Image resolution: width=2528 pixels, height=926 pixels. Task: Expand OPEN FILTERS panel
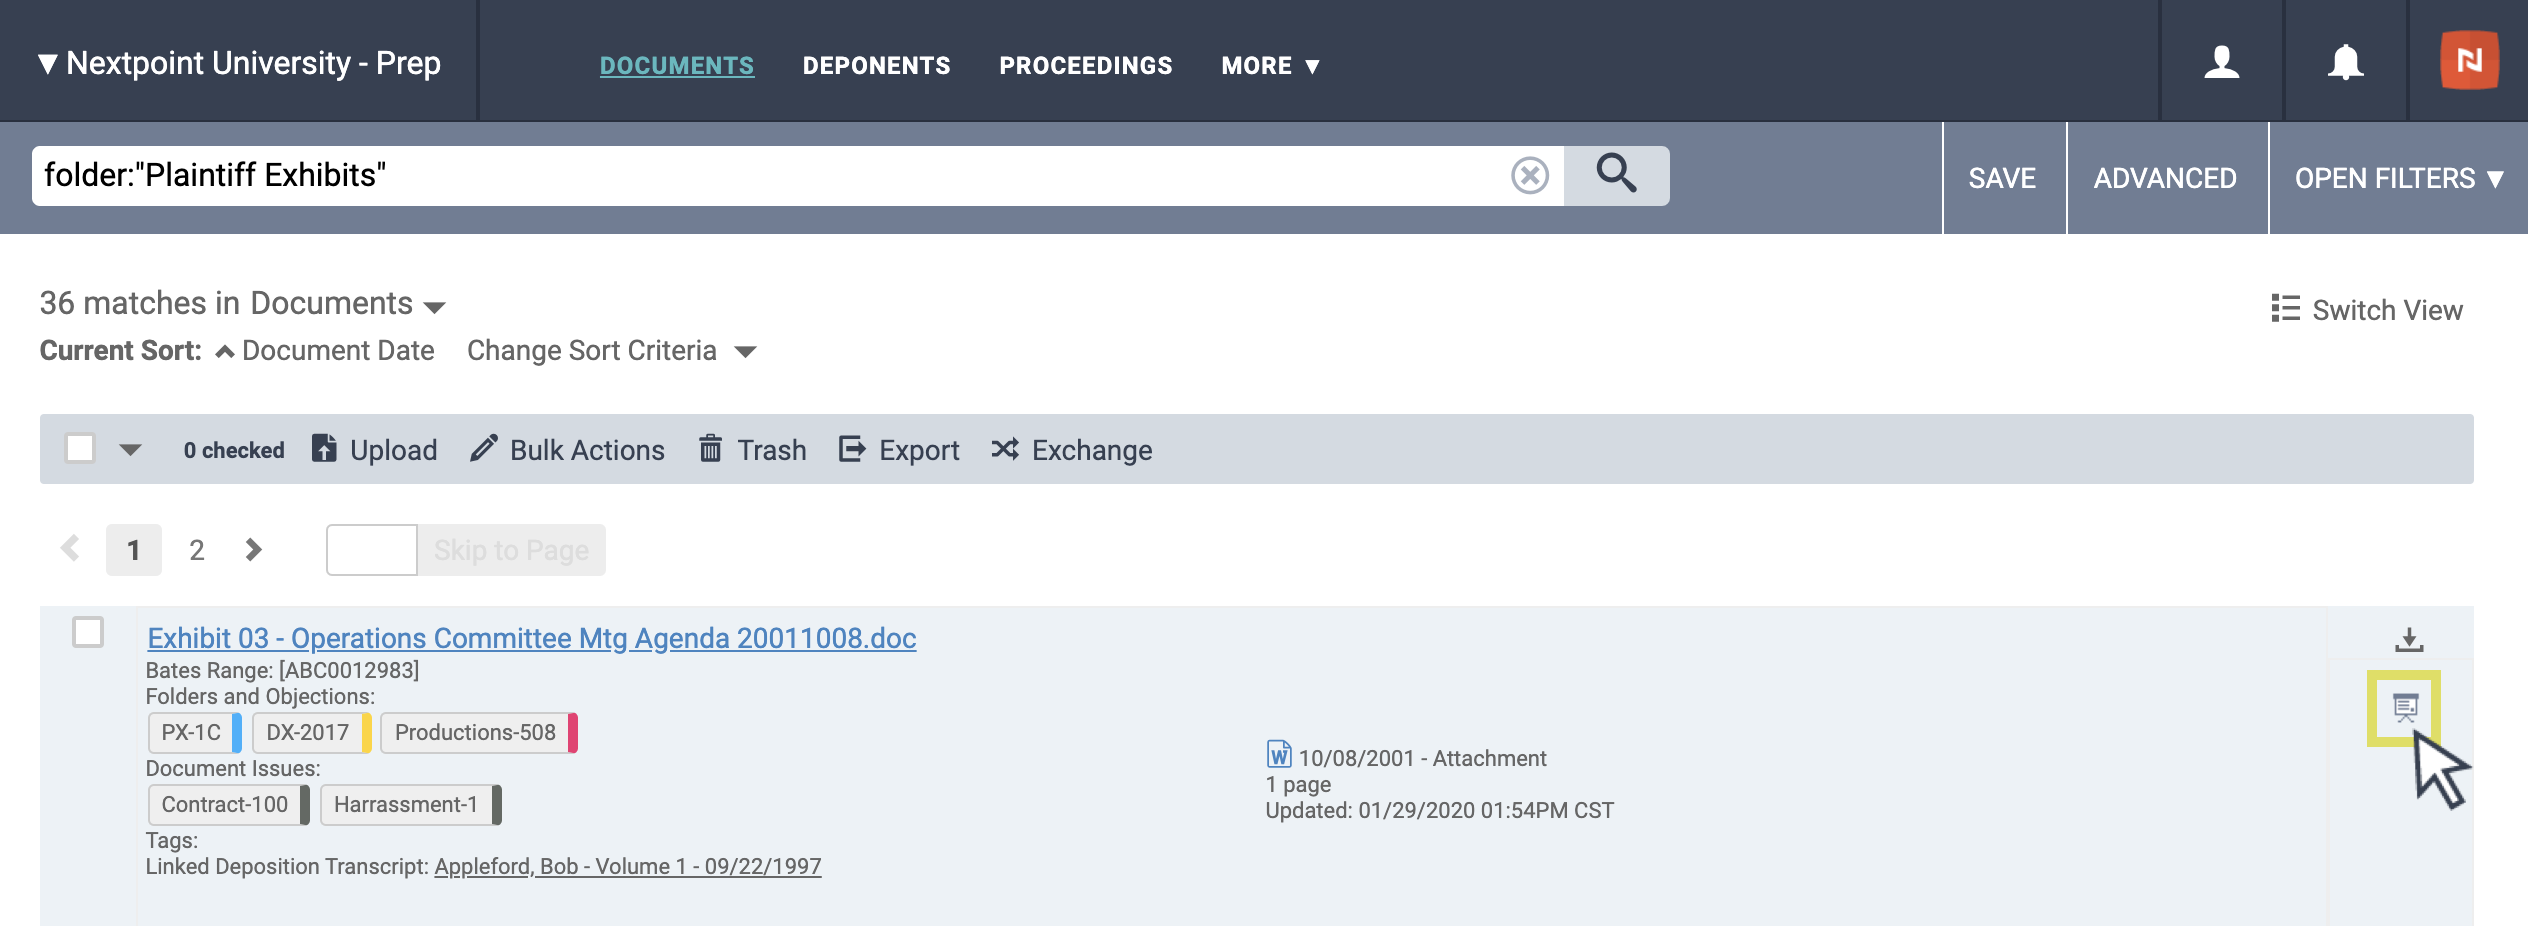coord(2399,178)
